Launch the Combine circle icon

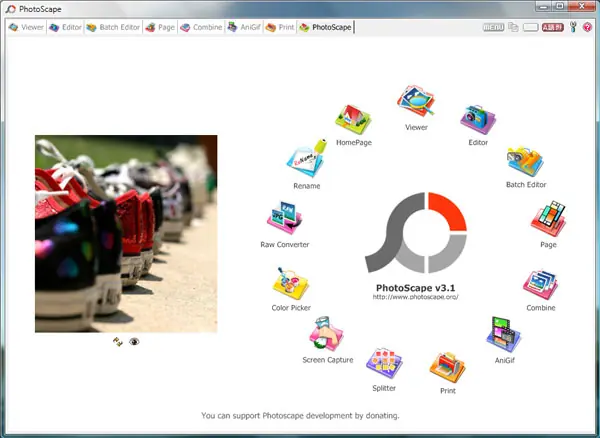click(x=540, y=285)
